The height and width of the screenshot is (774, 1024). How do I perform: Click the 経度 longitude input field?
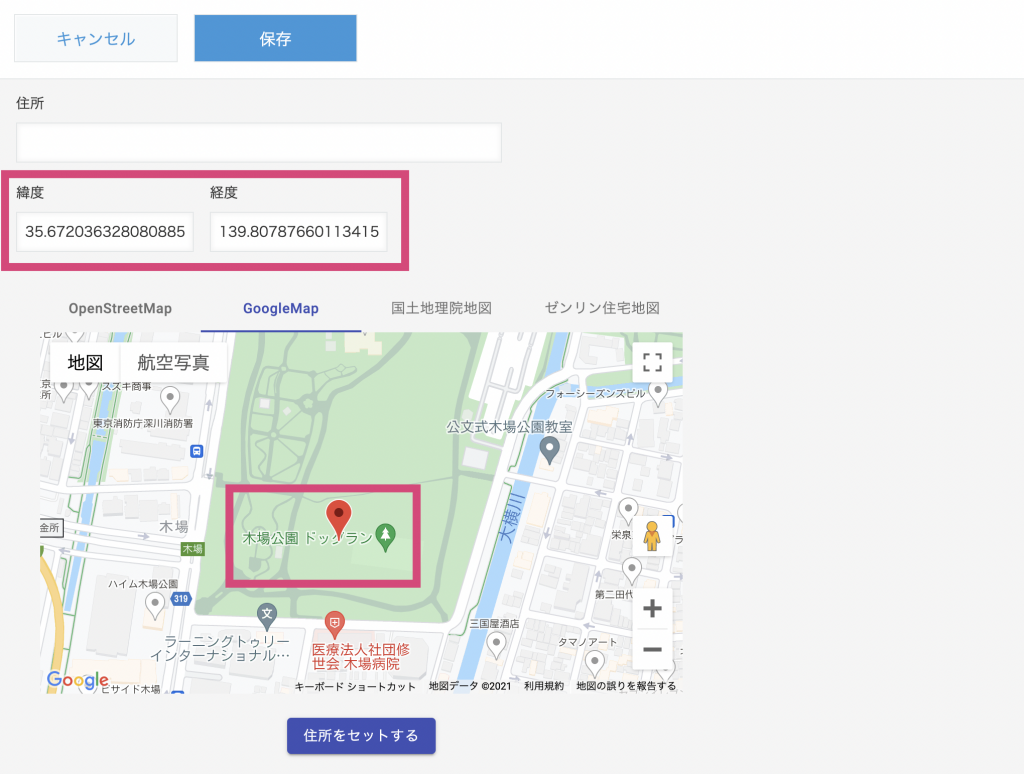point(298,231)
